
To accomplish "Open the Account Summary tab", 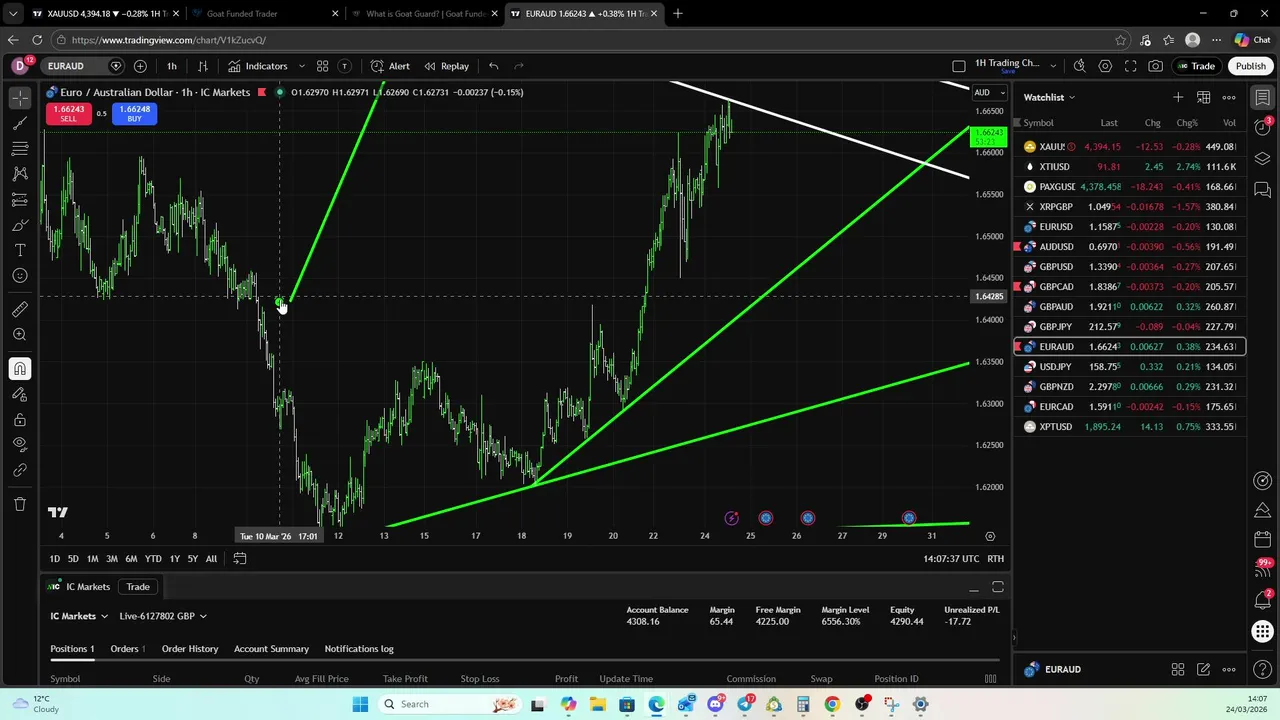I will pyautogui.click(x=271, y=648).
